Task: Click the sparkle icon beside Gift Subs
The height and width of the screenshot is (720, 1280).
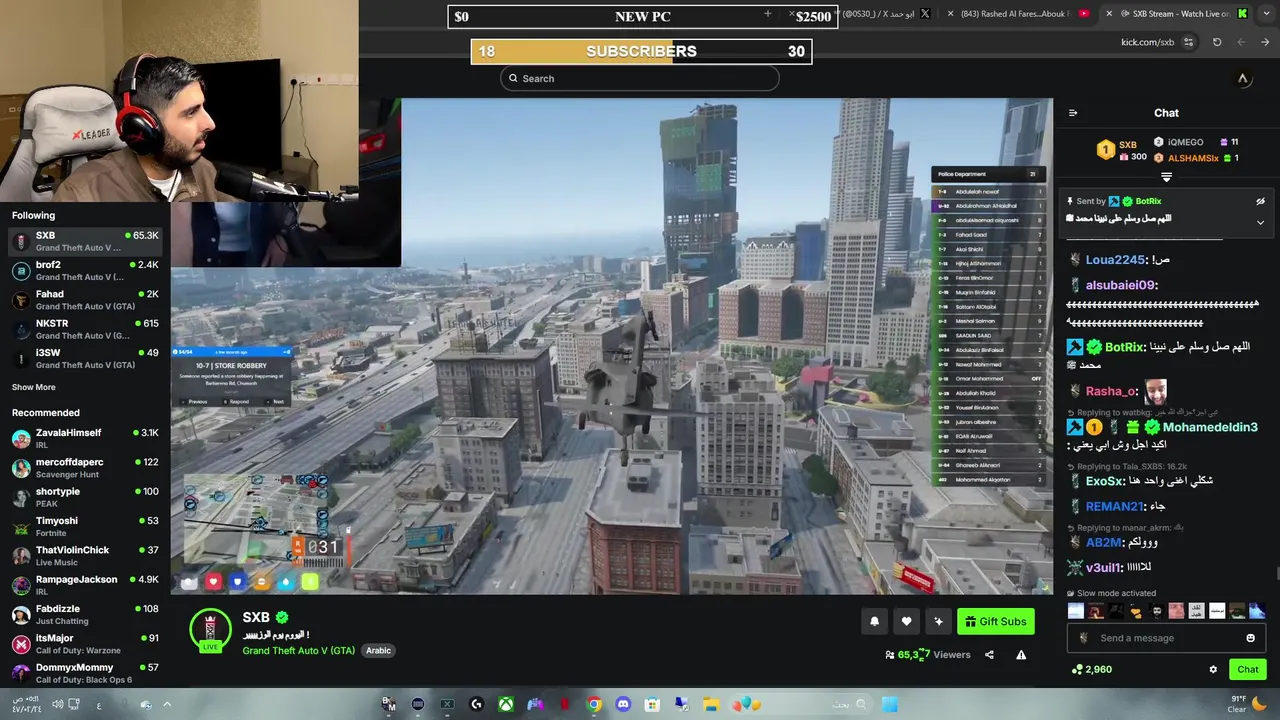Action: click(x=938, y=621)
